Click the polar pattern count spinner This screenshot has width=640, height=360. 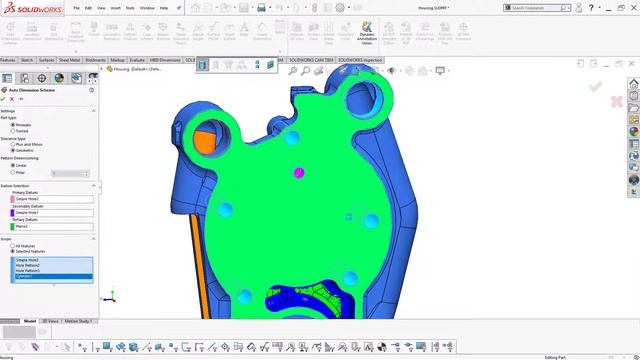click(x=86, y=173)
